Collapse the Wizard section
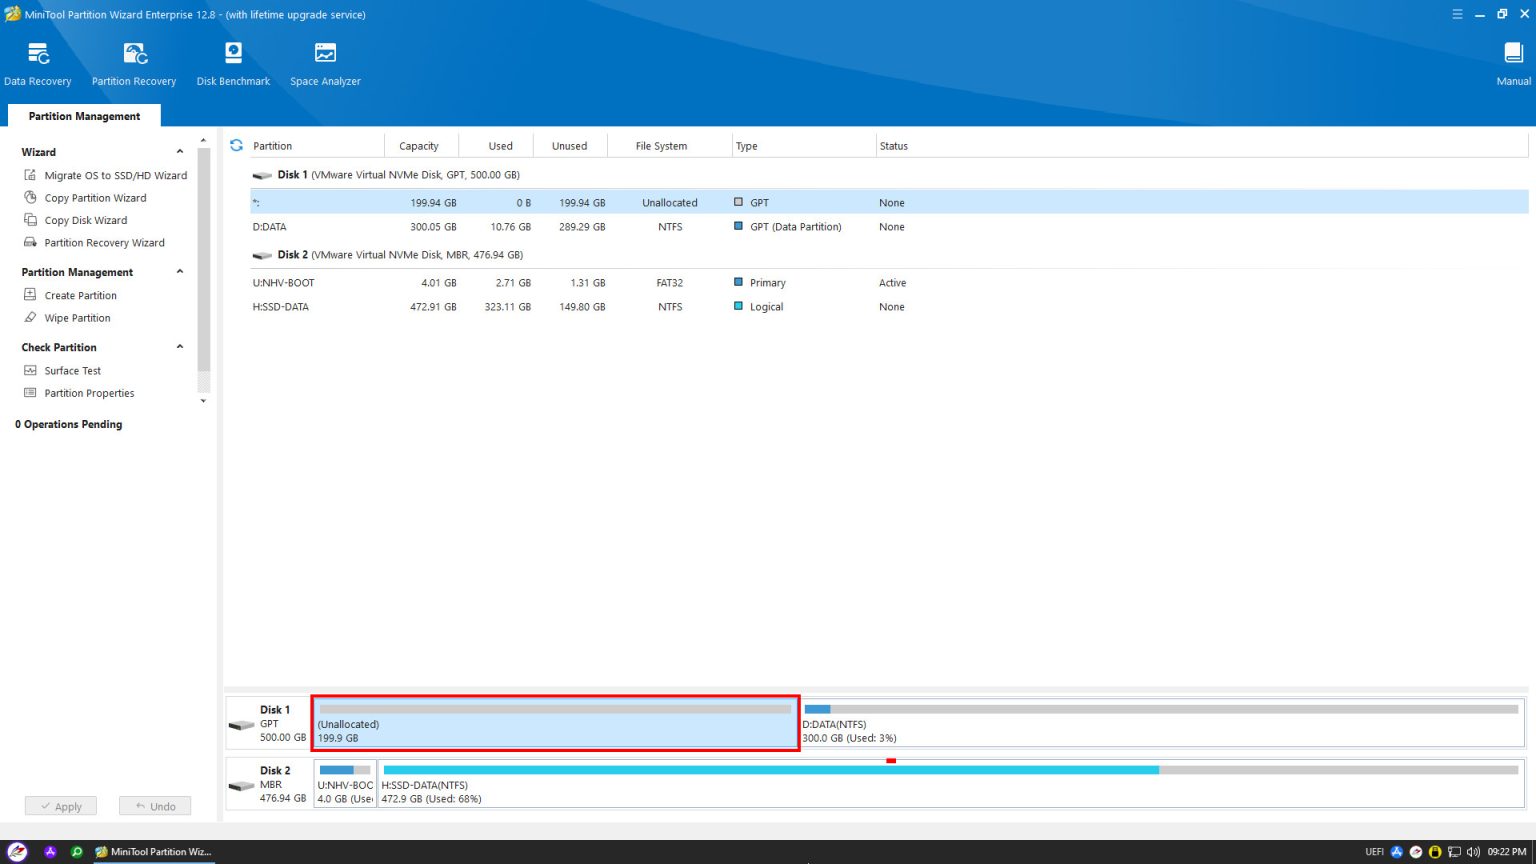The height and width of the screenshot is (864, 1536). pyautogui.click(x=180, y=151)
